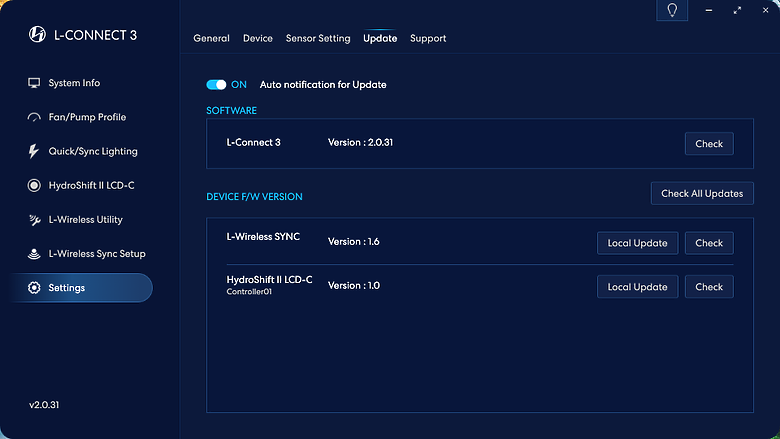780x439 pixels.
Task: Check L-Wireless SYNC firmware update
Action: coord(709,243)
